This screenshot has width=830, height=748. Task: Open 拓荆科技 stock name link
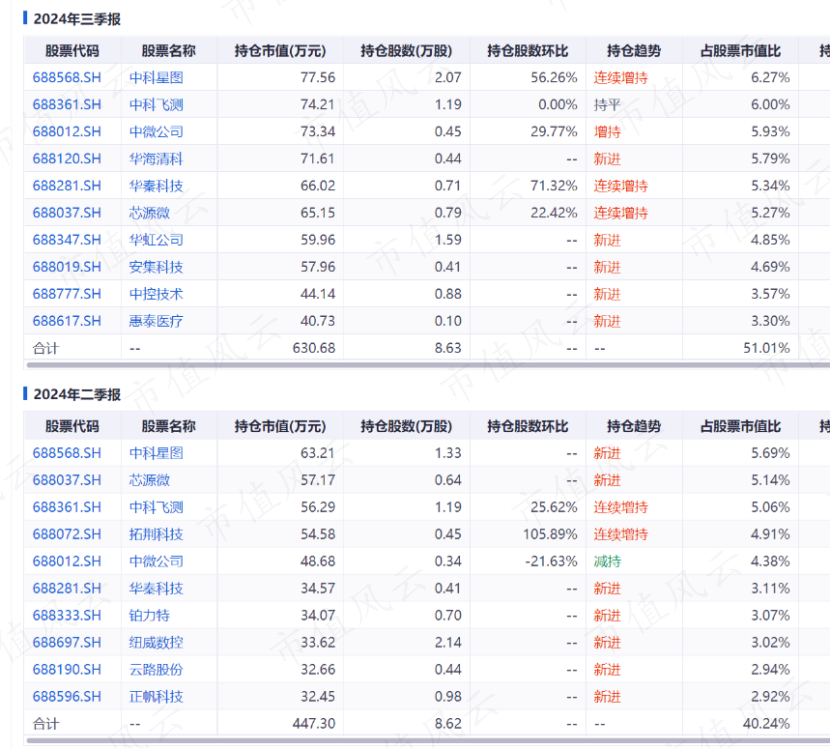156,534
